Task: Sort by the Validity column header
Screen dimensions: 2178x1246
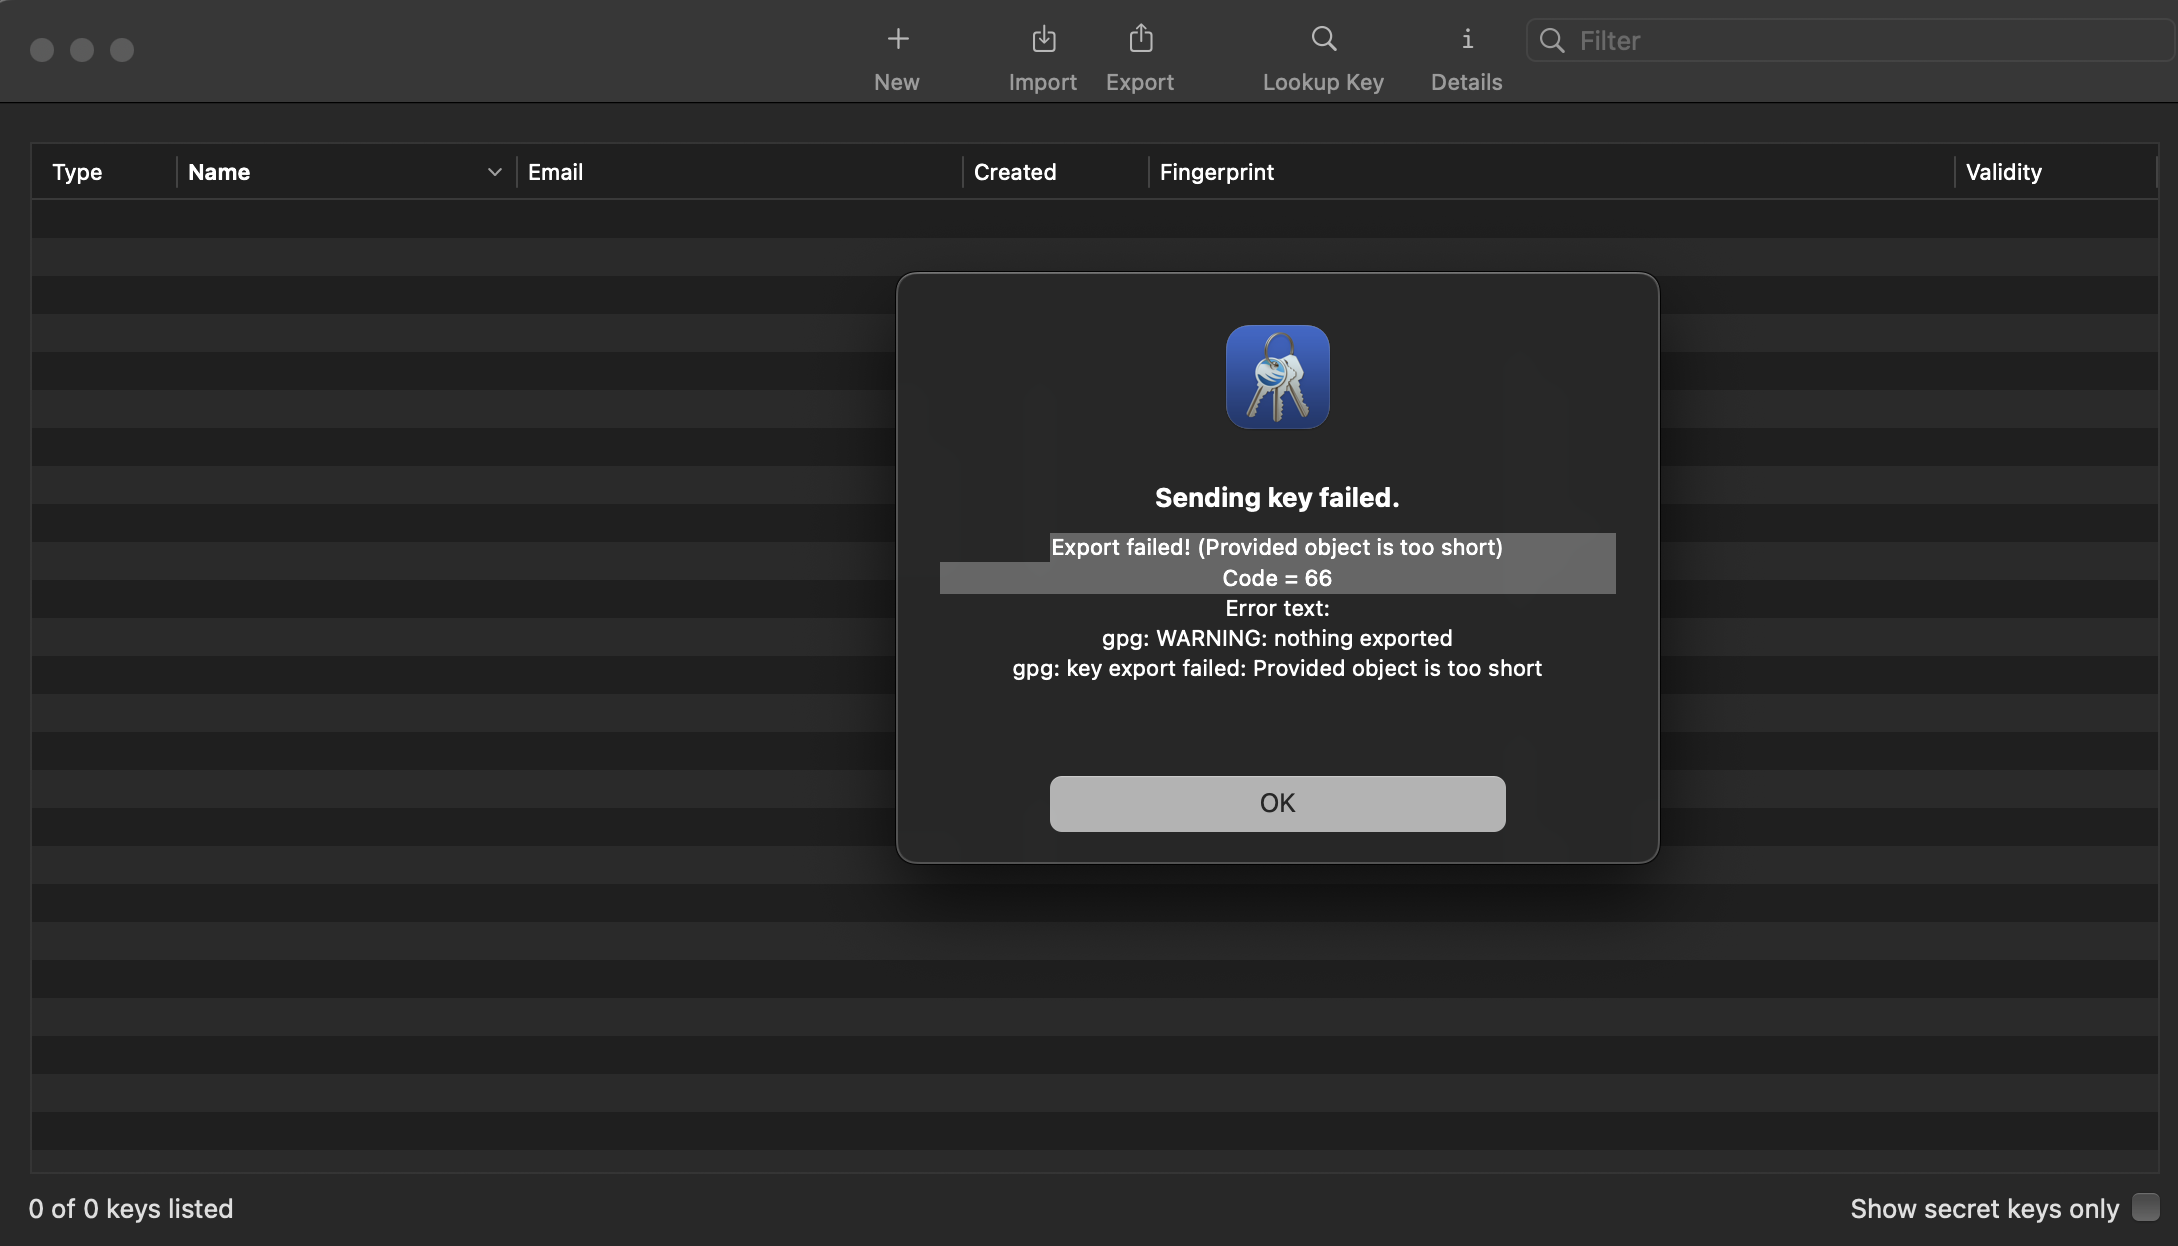Action: (2003, 172)
